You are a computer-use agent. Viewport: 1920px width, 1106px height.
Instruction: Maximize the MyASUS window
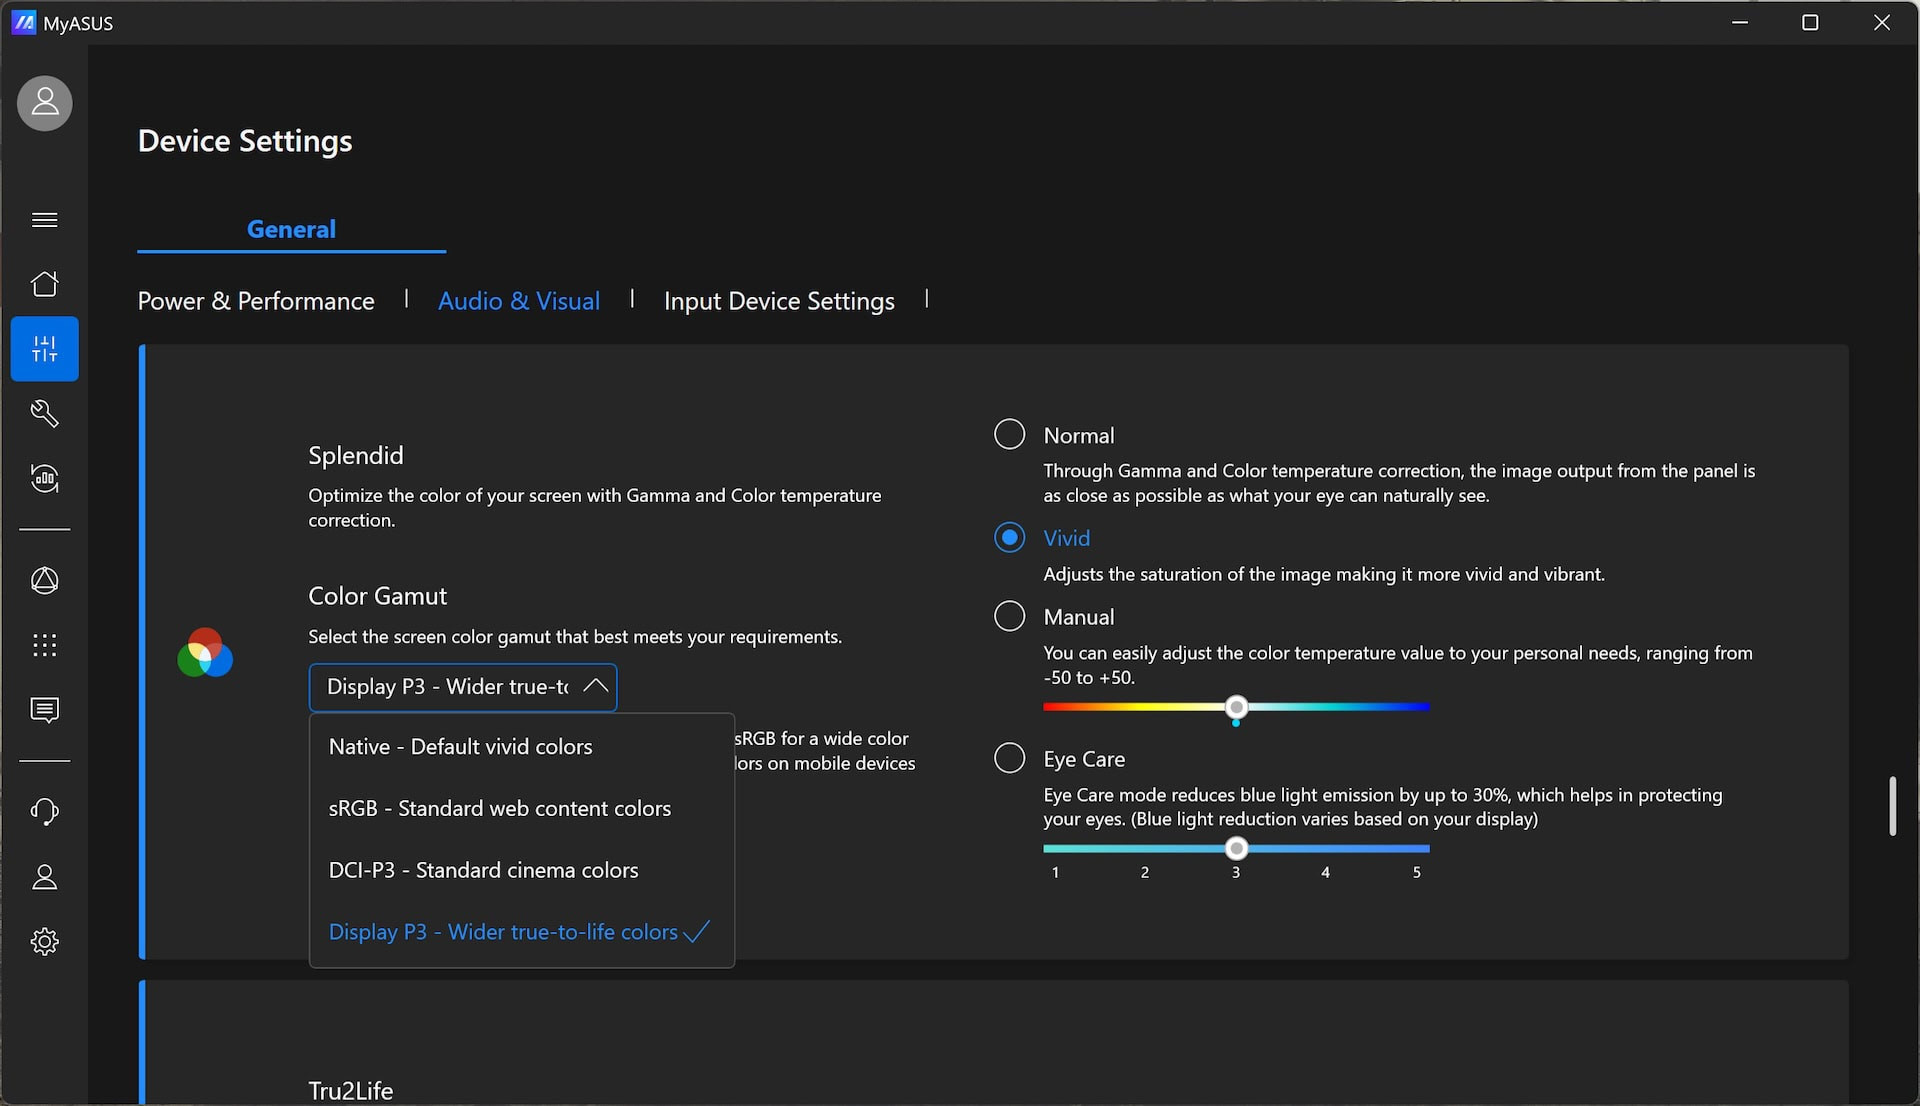tap(1810, 22)
